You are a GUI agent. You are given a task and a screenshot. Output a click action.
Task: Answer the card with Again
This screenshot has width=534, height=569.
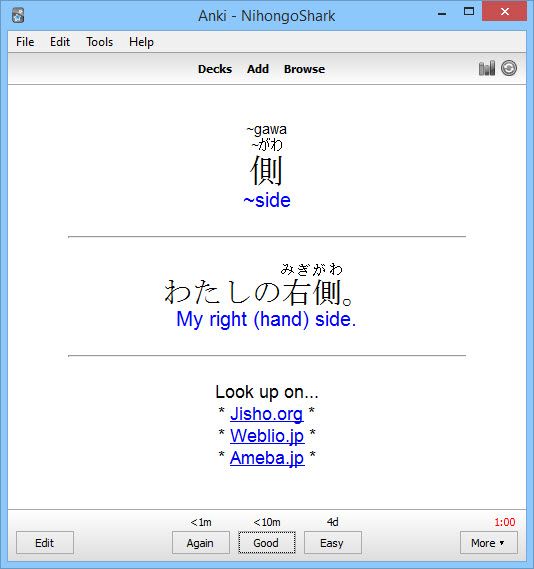pos(200,543)
